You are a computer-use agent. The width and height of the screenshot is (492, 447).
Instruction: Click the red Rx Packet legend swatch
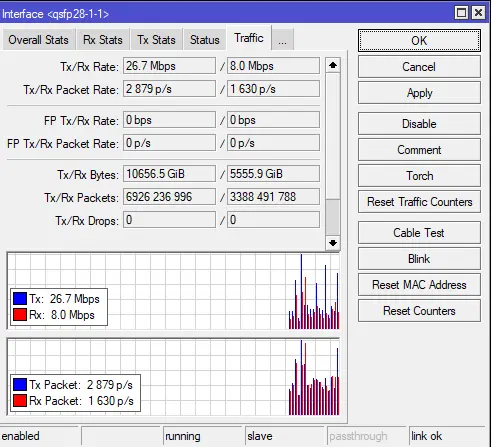20,400
